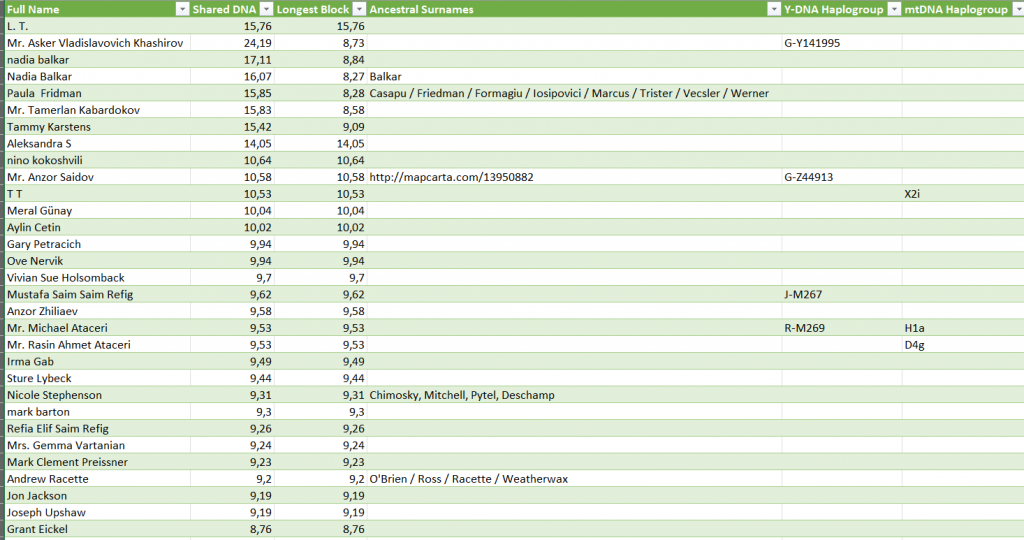The height and width of the screenshot is (540, 1024).
Task: Expand the Y-DNA Haplogroup filter arrow
Action: point(894,9)
